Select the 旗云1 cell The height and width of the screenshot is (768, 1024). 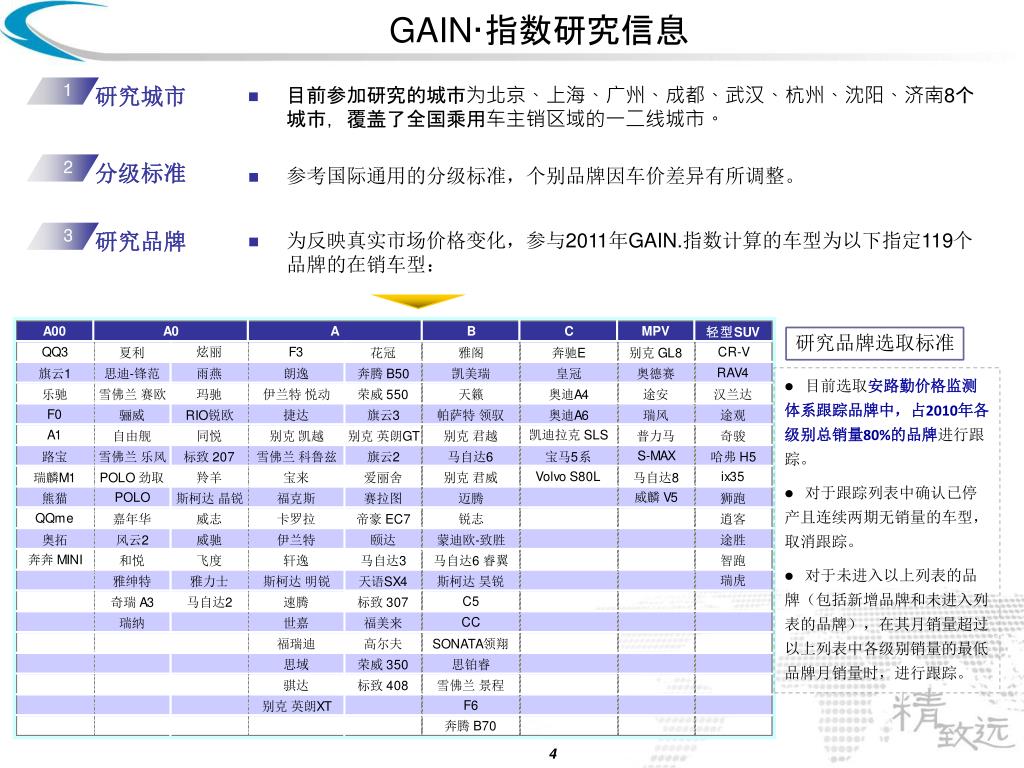click(55, 373)
